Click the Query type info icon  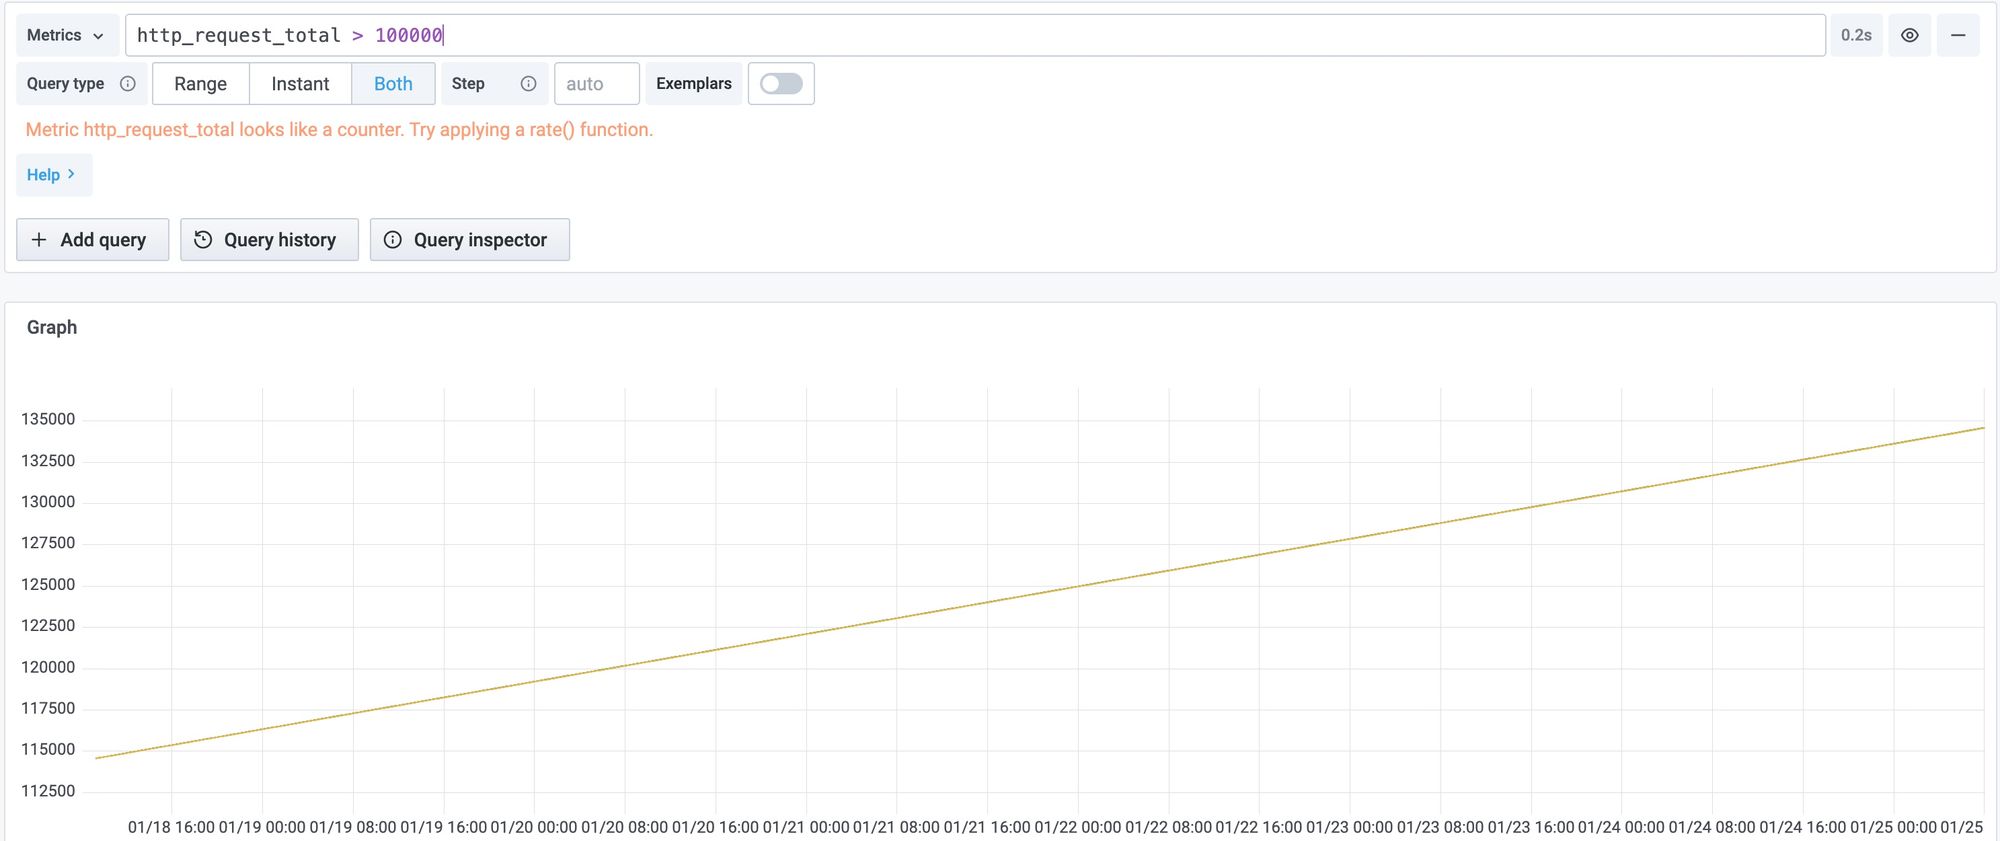128,84
